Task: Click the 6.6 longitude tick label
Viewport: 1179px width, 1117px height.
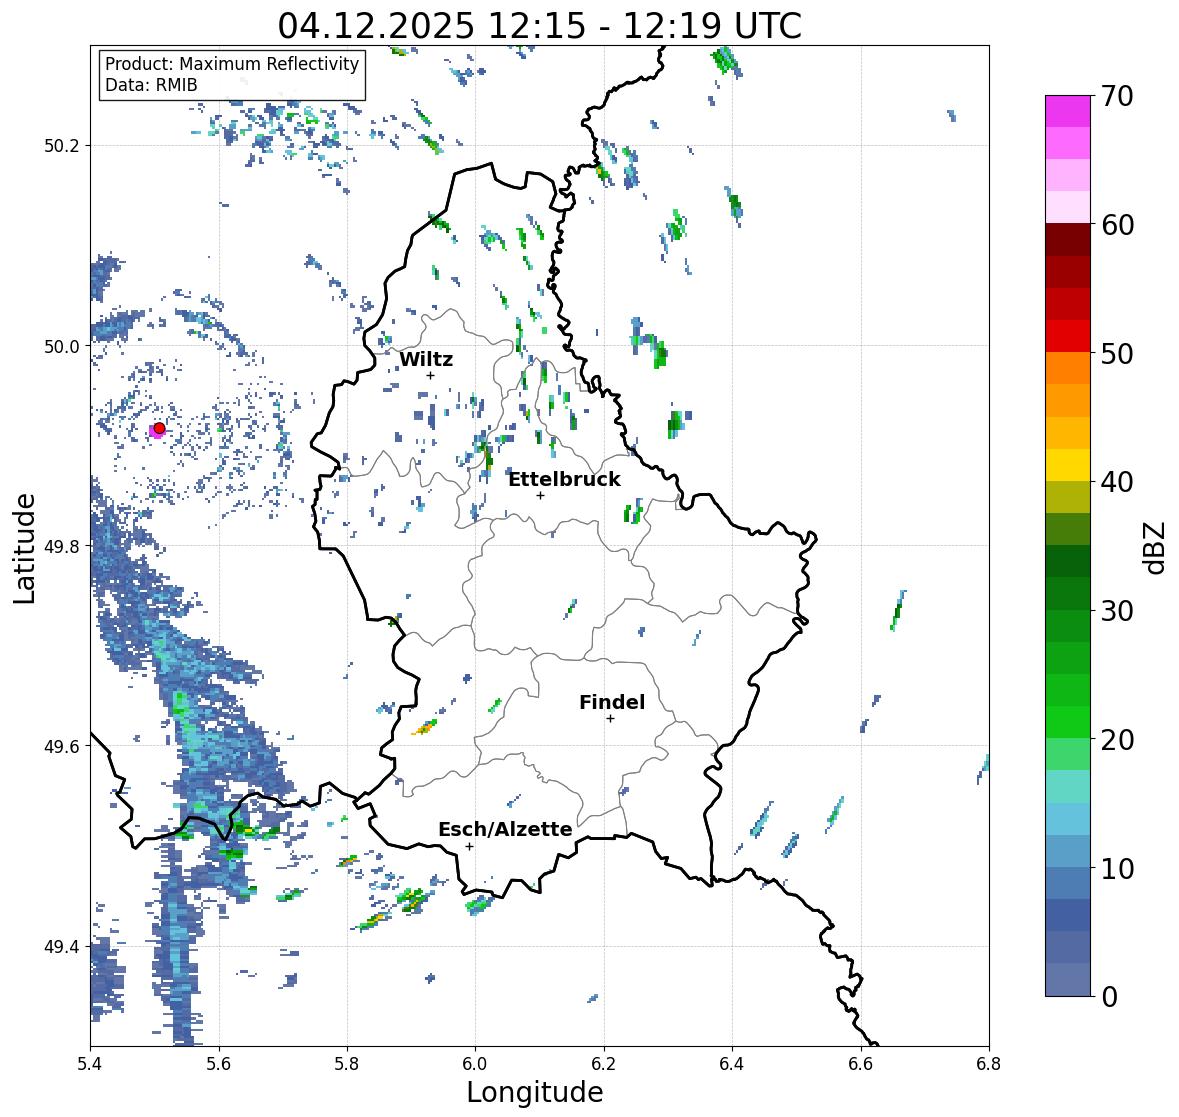Action: coord(860,1063)
